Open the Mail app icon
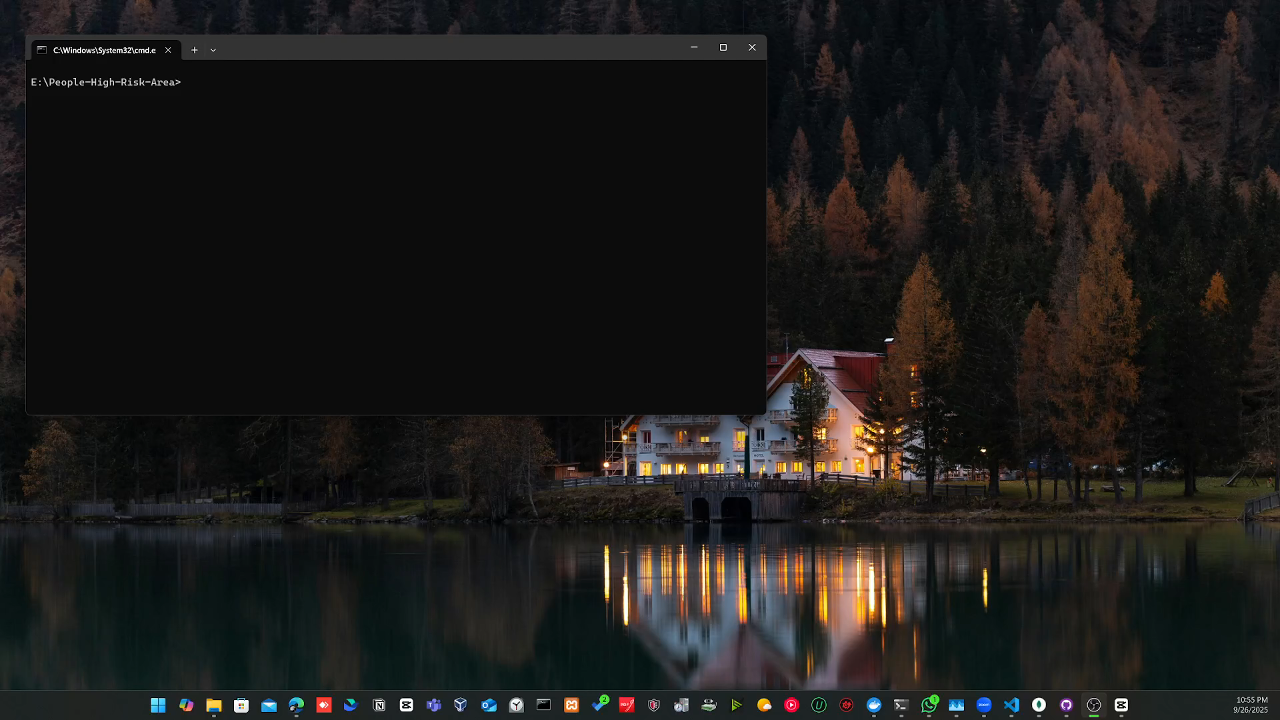Screen dimensions: 1280x720 [268, 705]
